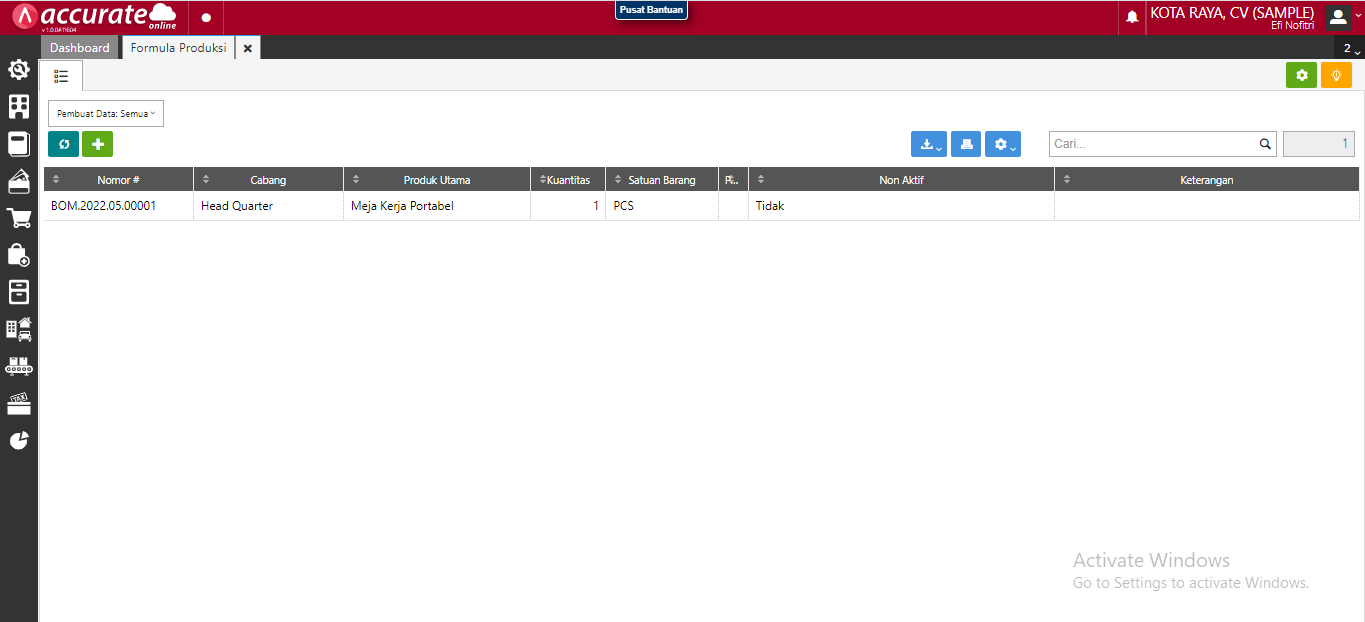Open the General Ledger book icon

coord(19,144)
